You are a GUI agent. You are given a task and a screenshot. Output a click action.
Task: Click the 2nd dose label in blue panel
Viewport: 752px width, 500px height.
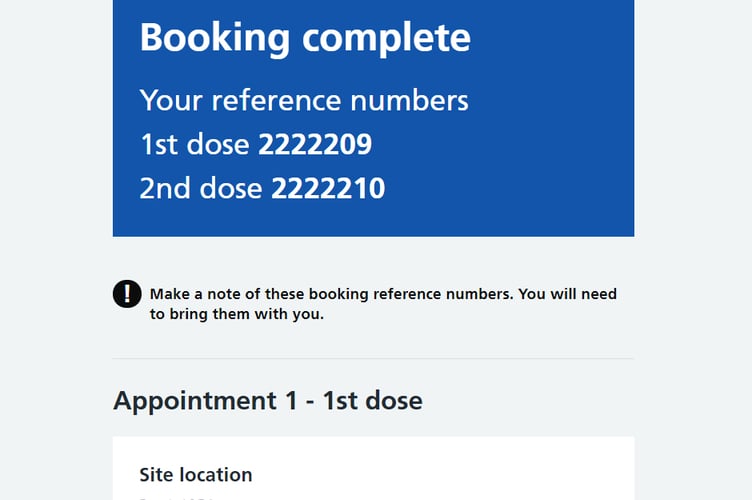(x=201, y=188)
